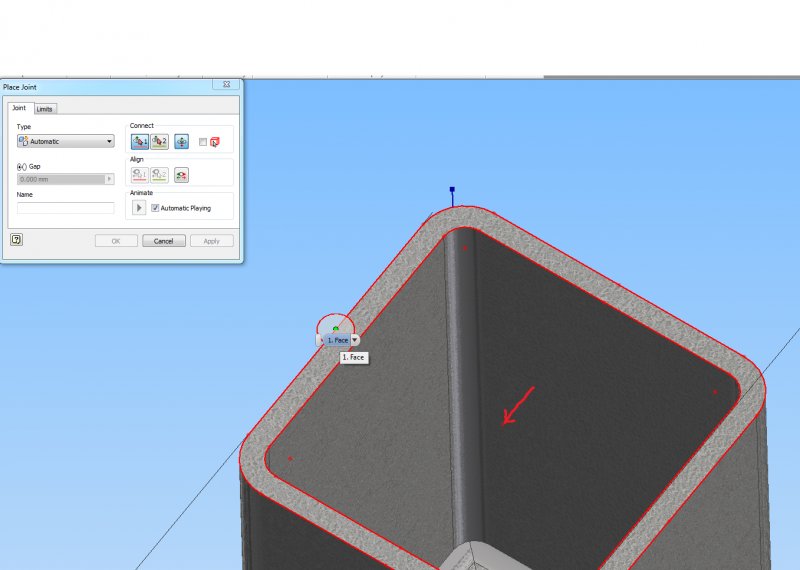Click the Gap value field
The image size is (800, 570).
coord(61,179)
